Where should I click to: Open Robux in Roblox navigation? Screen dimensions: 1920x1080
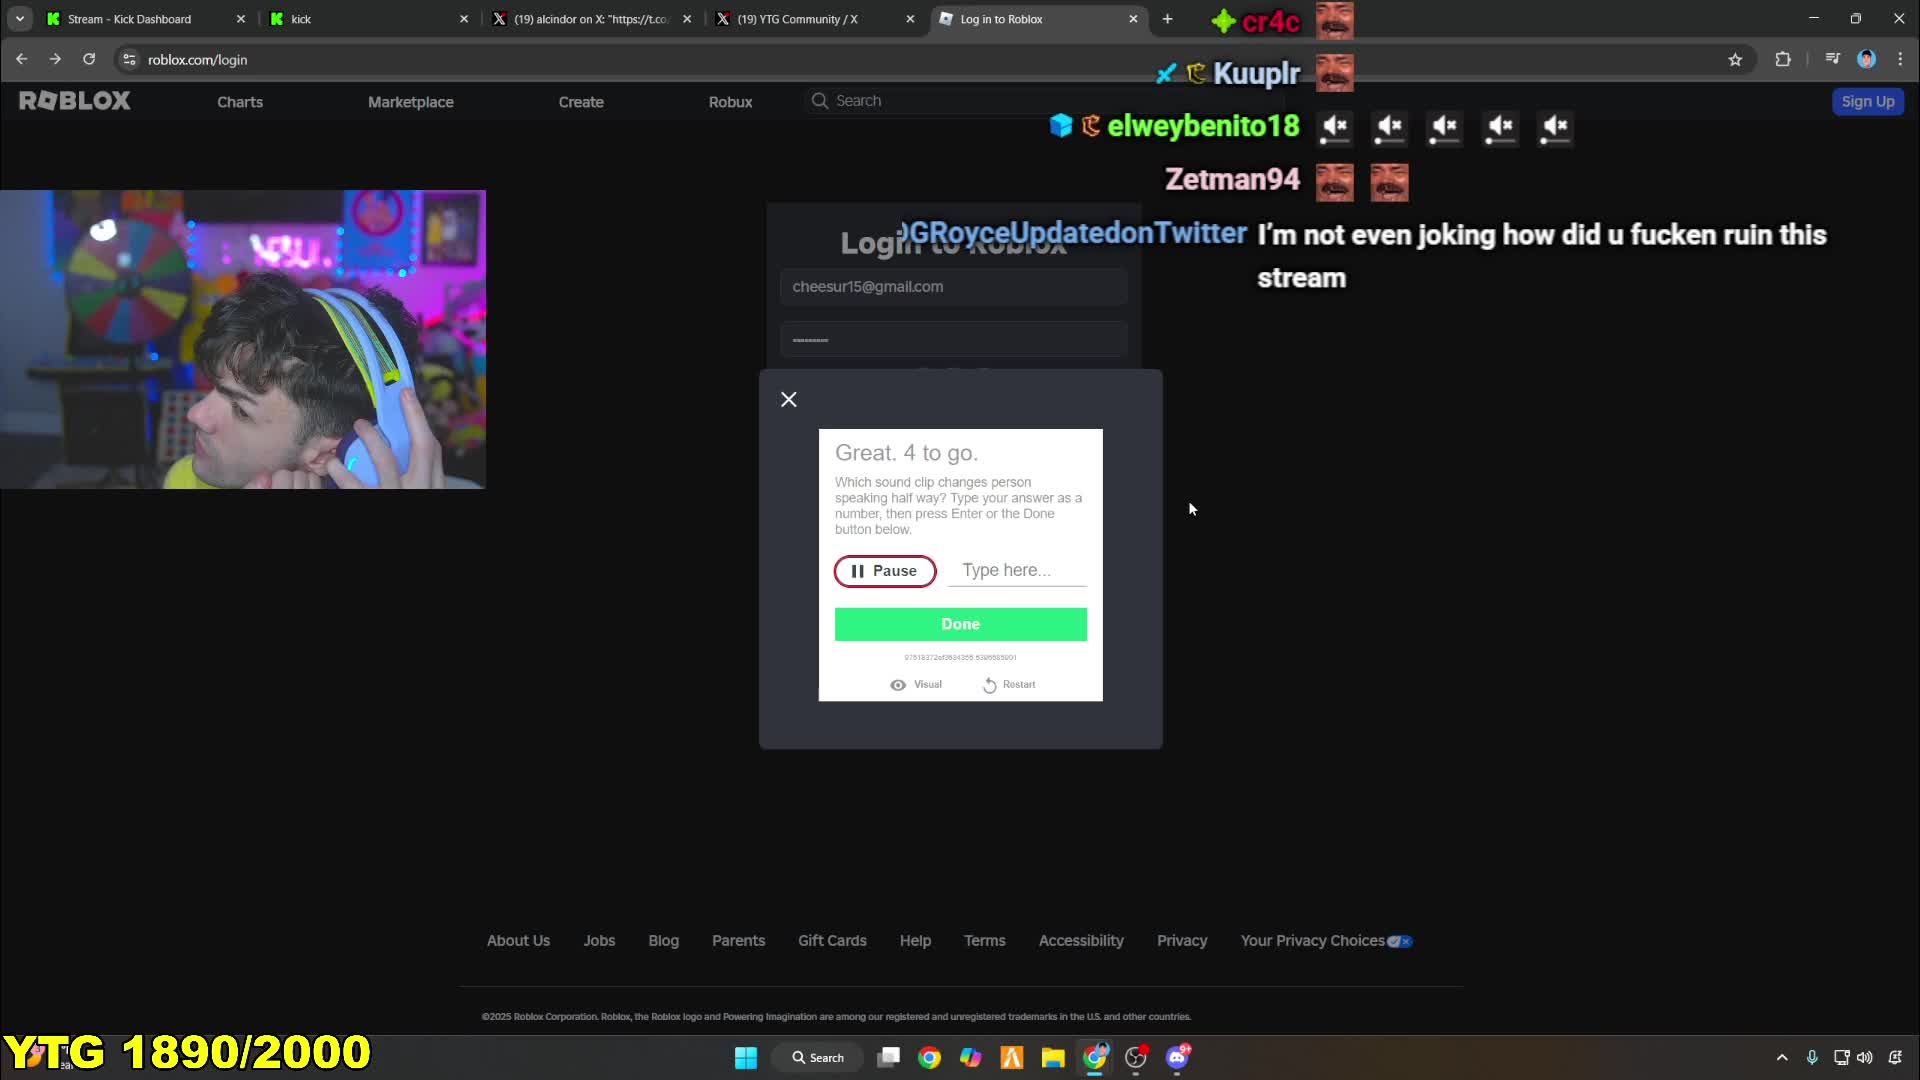coord(730,102)
